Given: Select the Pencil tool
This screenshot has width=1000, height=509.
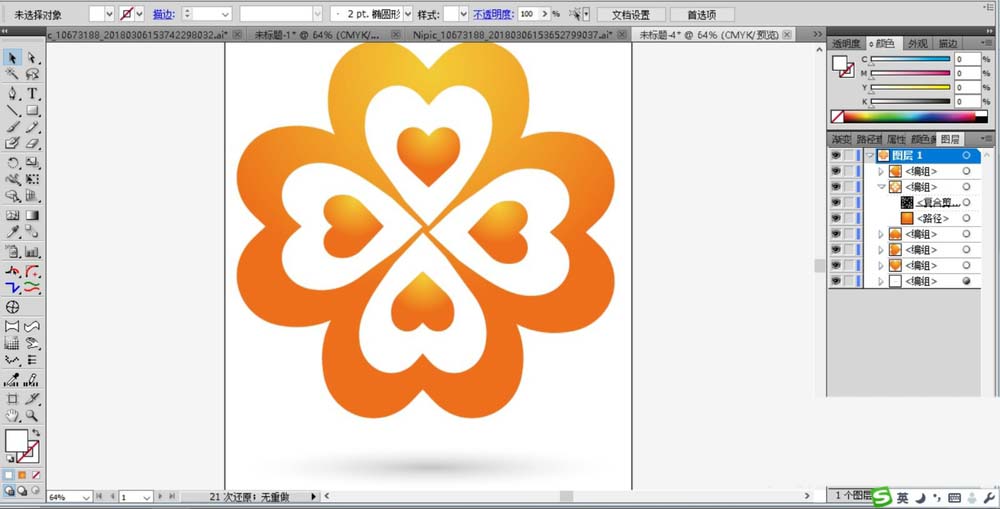Looking at the screenshot, I should tap(32, 127).
